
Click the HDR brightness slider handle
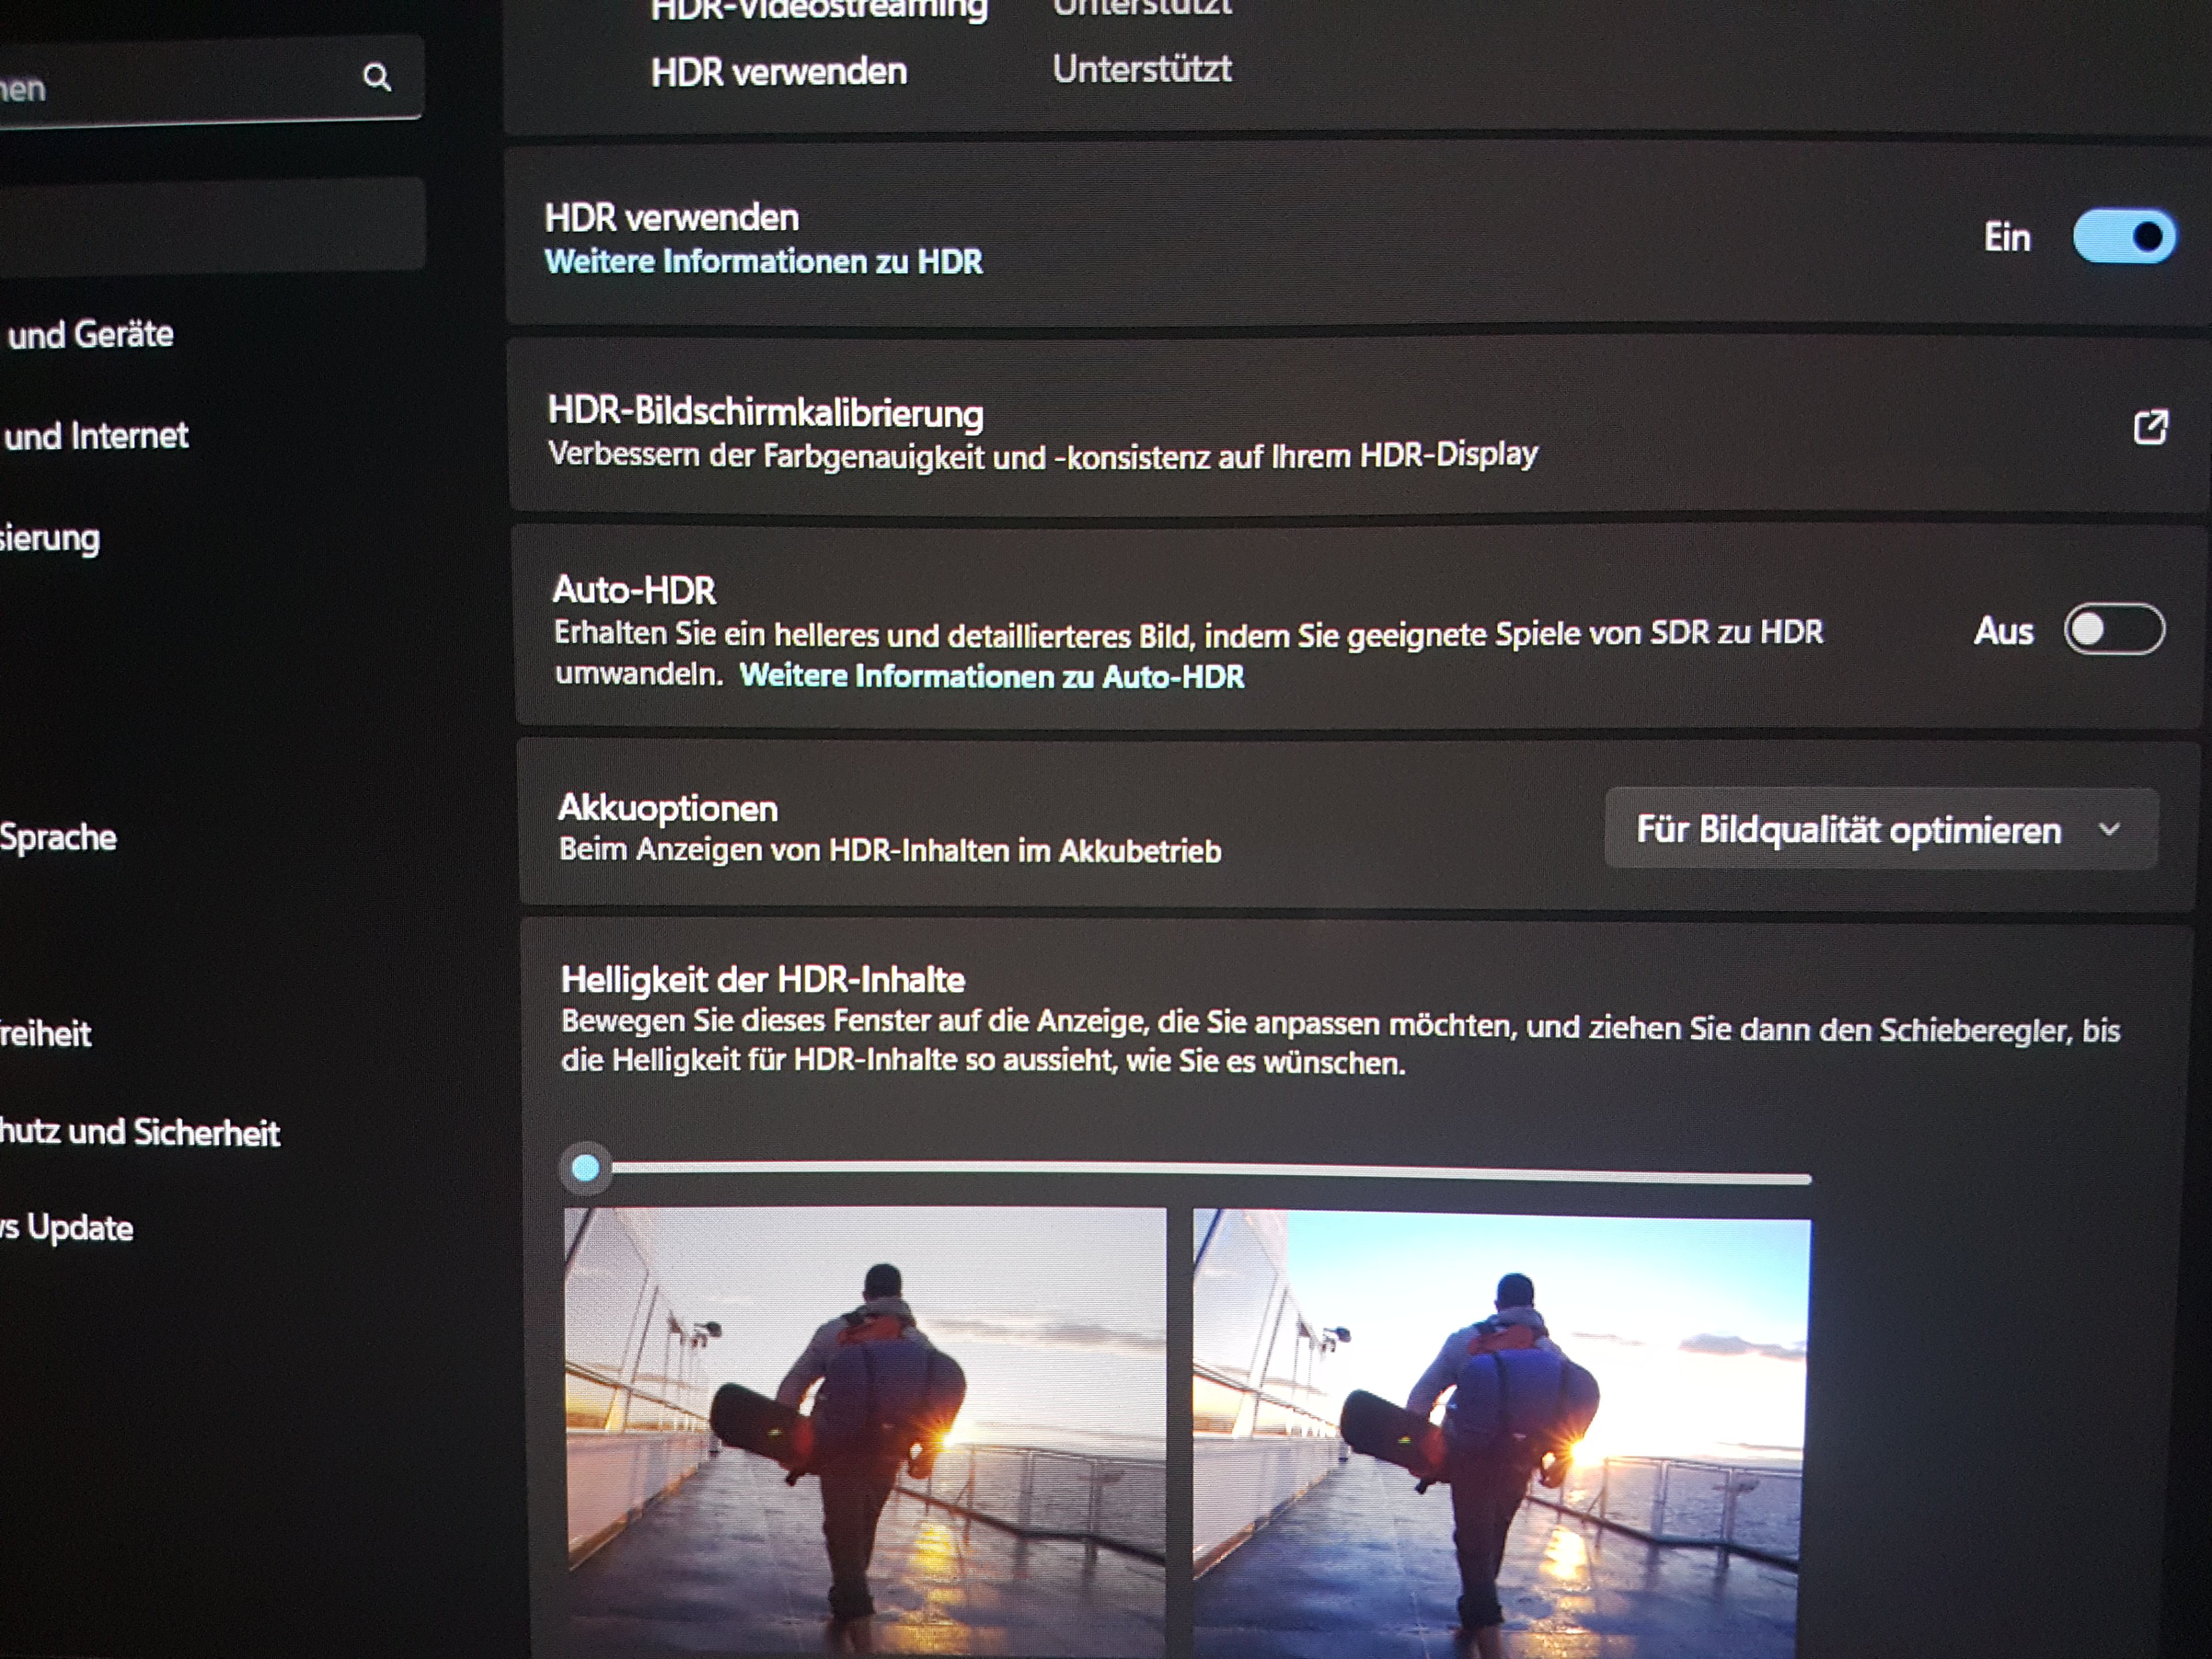(x=586, y=1167)
